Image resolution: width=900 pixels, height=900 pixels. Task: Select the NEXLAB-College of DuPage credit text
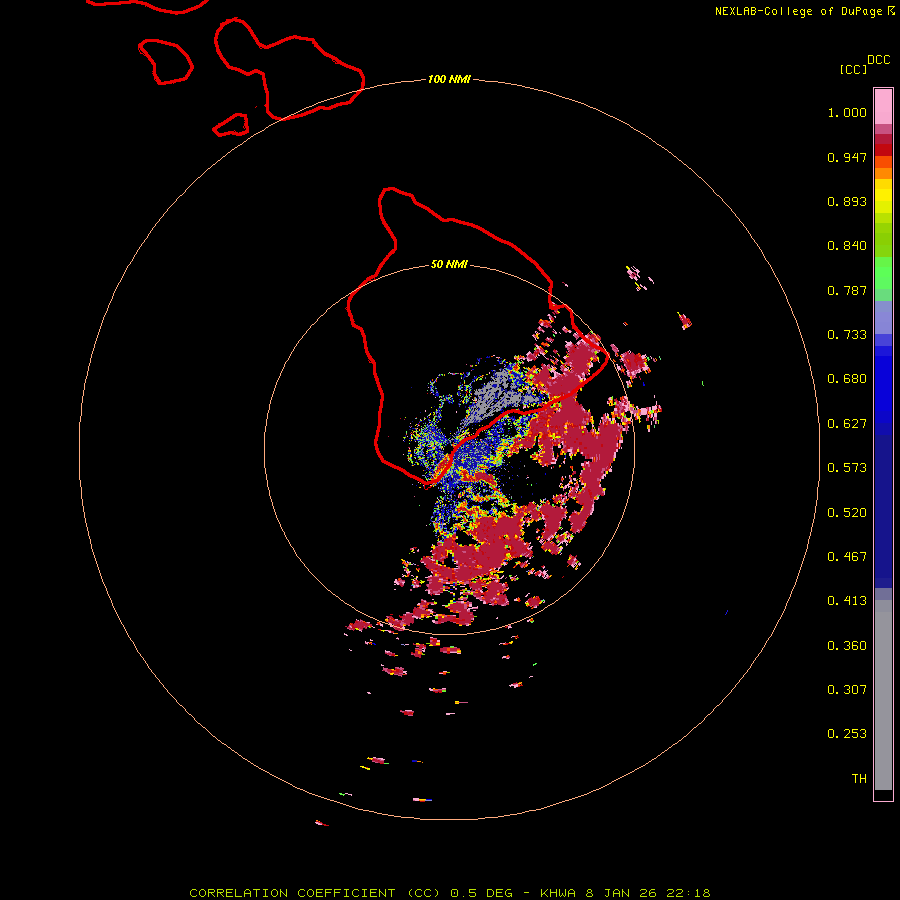click(800, 11)
